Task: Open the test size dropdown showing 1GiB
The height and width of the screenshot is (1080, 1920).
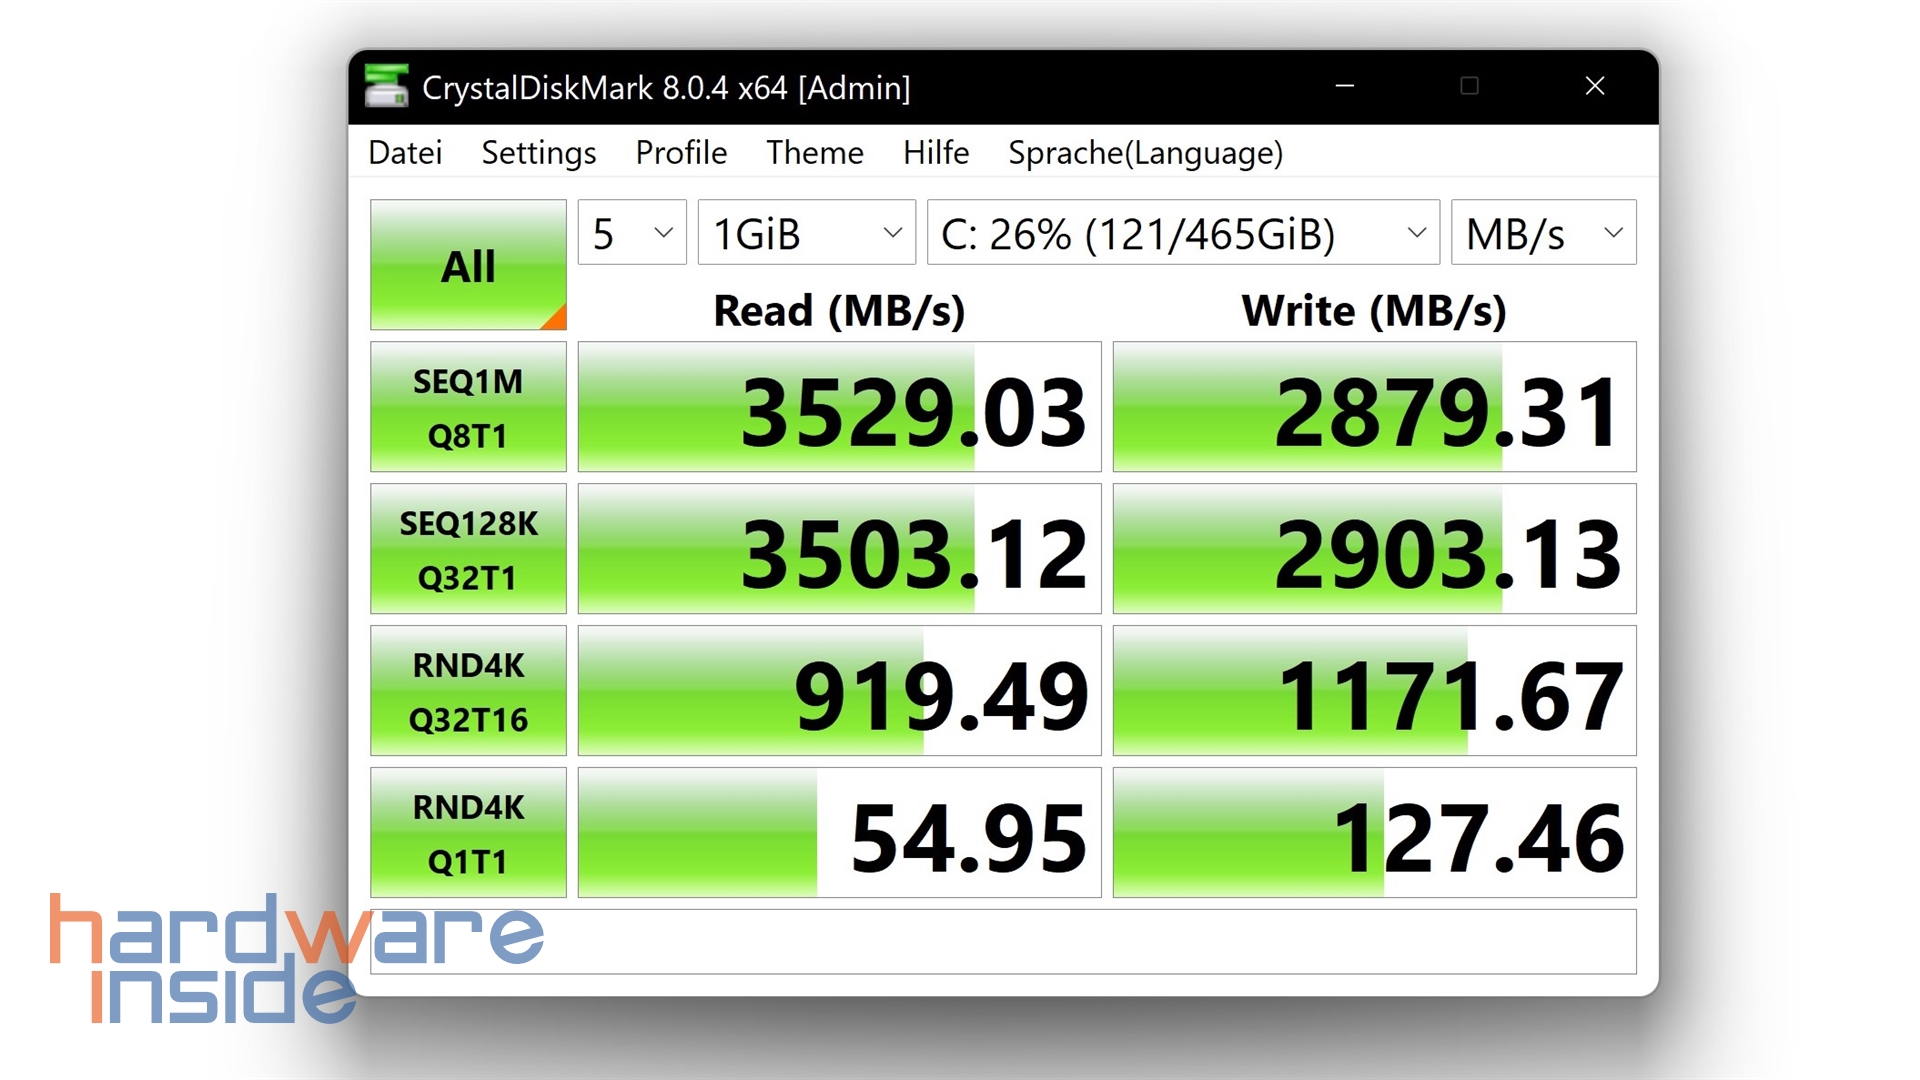Action: coord(805,232)
